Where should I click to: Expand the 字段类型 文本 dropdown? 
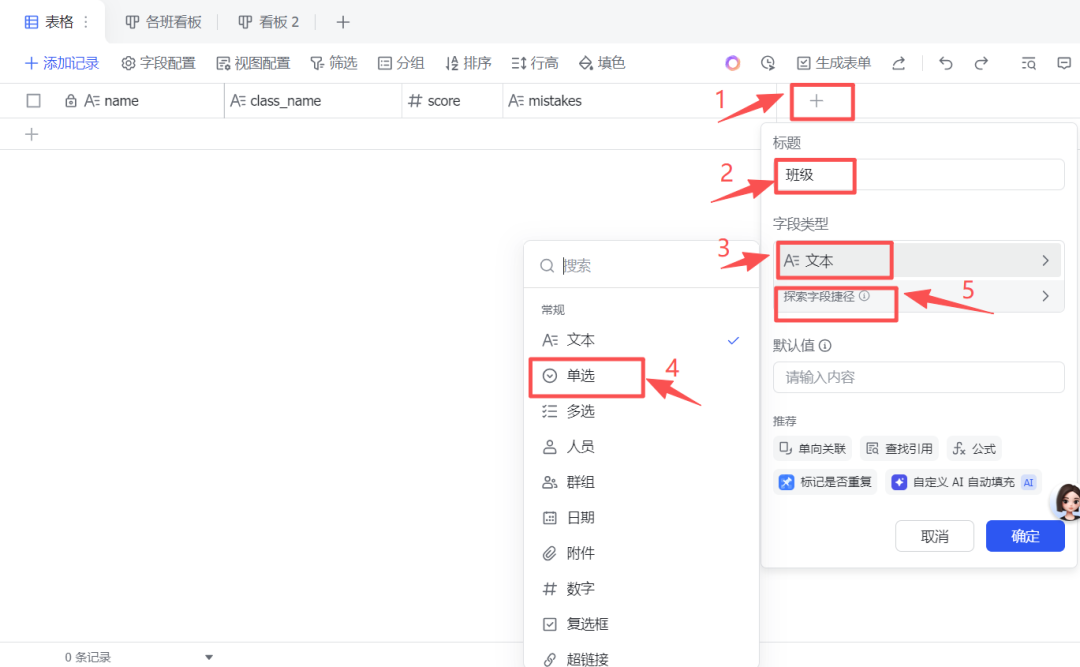[x=918, y=259]
